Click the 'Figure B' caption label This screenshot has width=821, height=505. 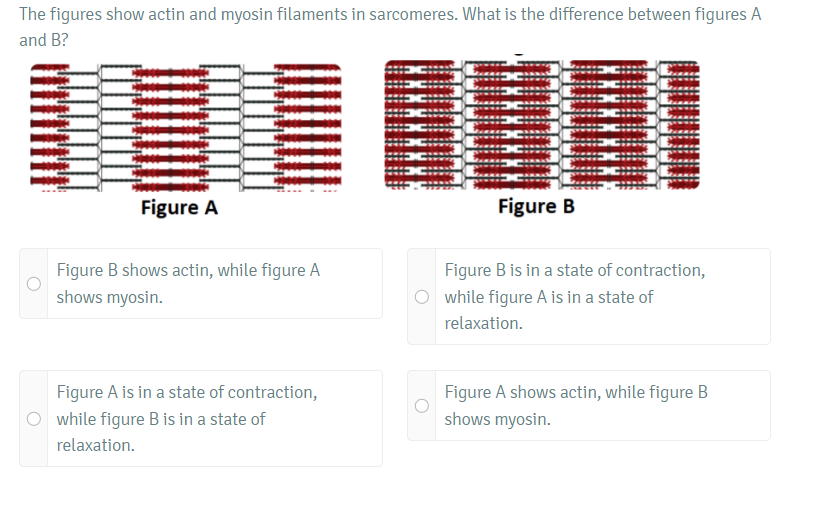(x=536, y=207)
